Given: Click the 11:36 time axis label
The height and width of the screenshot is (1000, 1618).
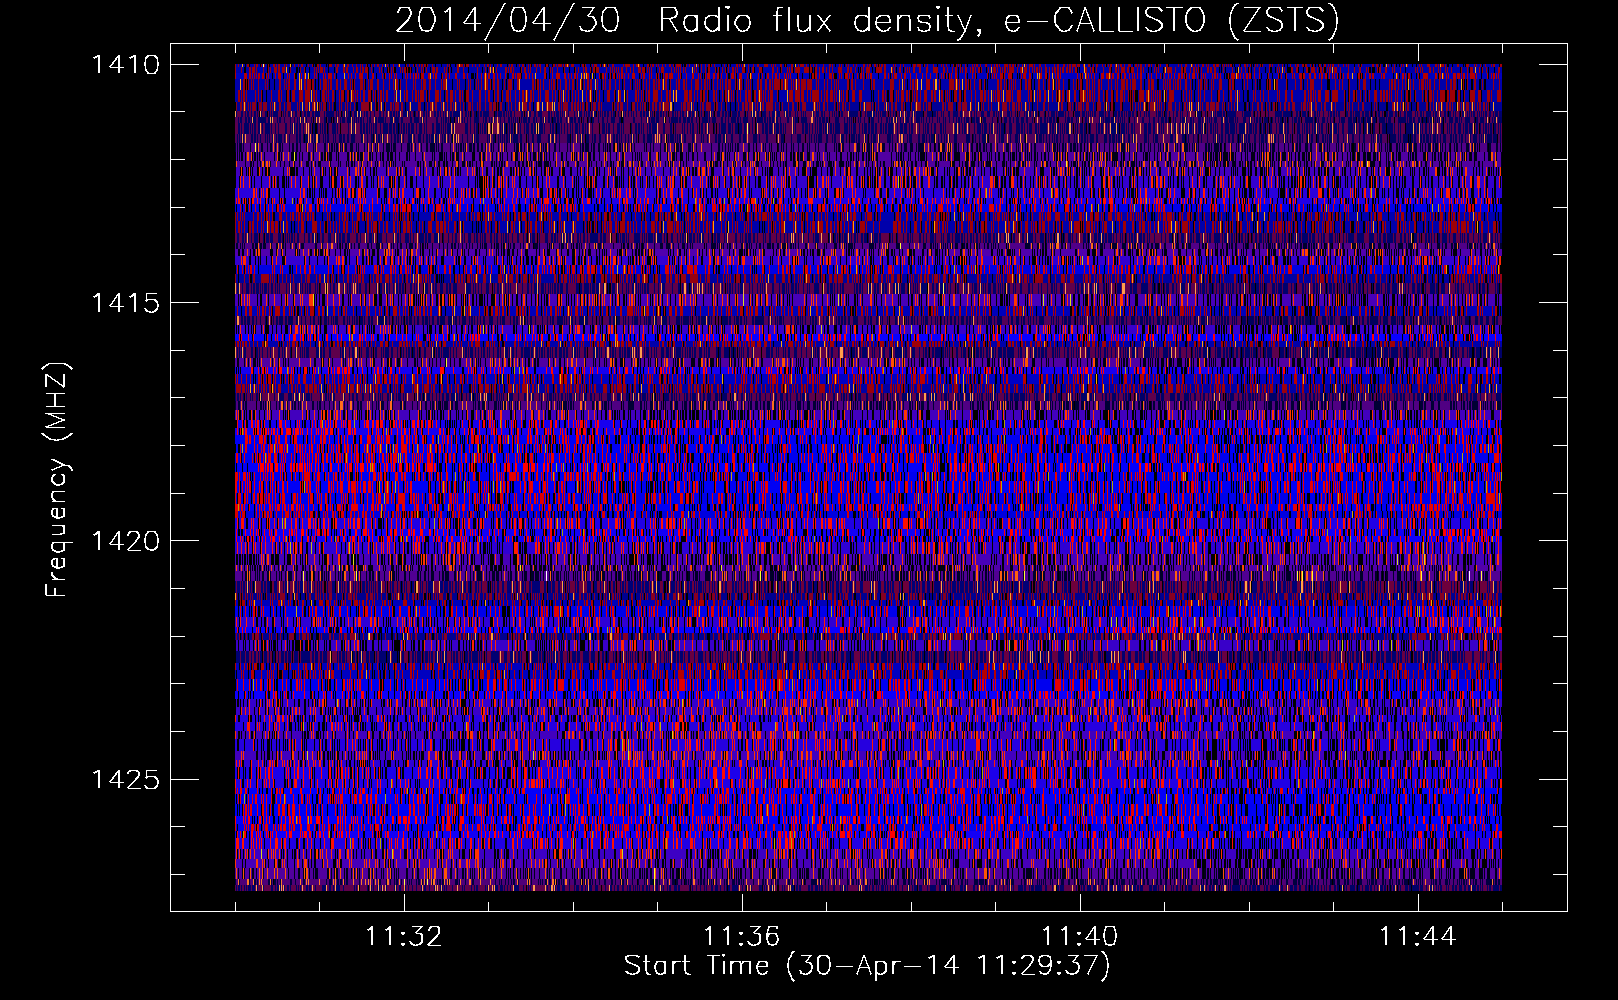Looking at the screenshot, I should [x=742, y=937].
